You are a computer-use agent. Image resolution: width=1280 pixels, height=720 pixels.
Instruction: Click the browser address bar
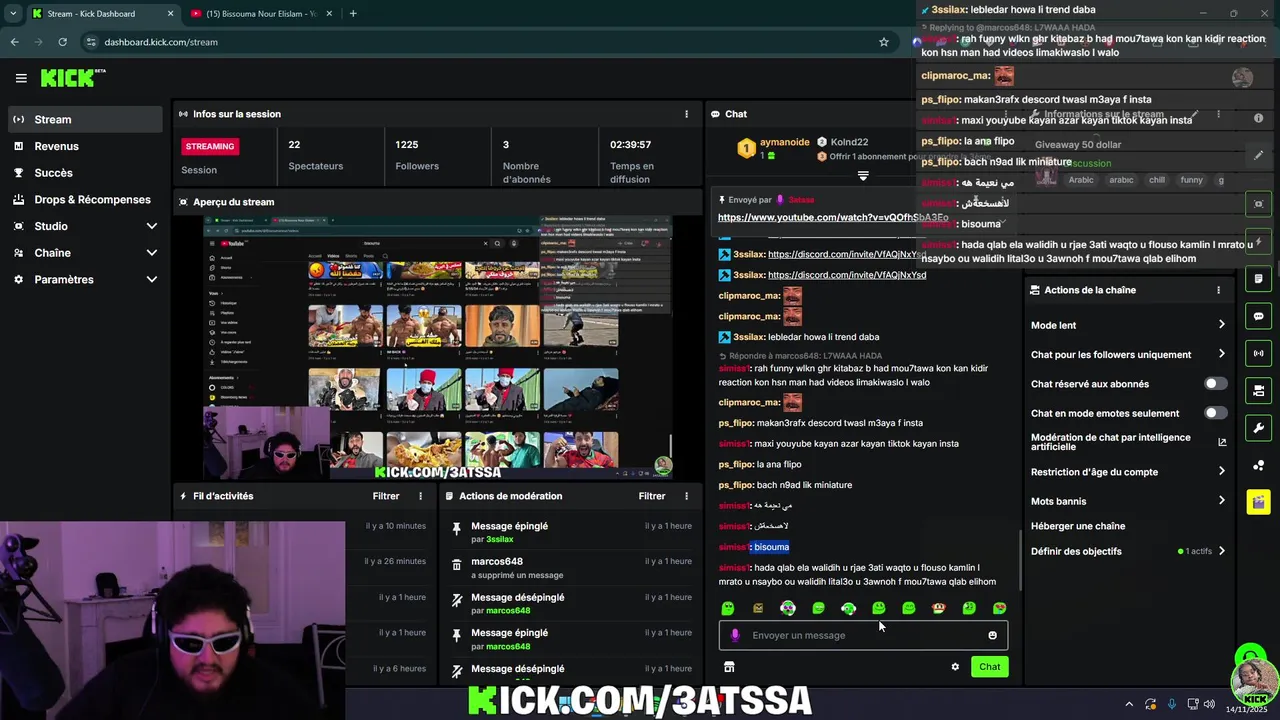pyautogui.click(x=480, y=42)
